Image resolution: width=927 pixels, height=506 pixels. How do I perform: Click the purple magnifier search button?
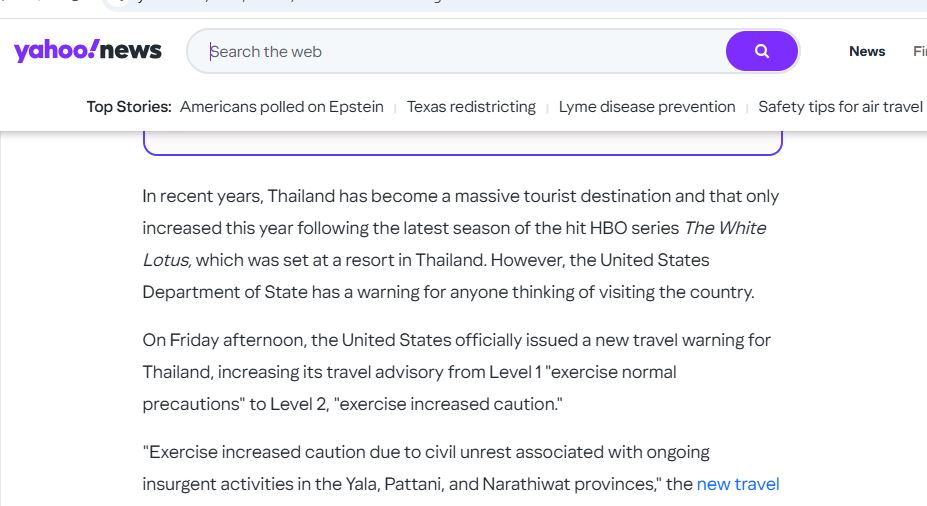tap(761, 51)
